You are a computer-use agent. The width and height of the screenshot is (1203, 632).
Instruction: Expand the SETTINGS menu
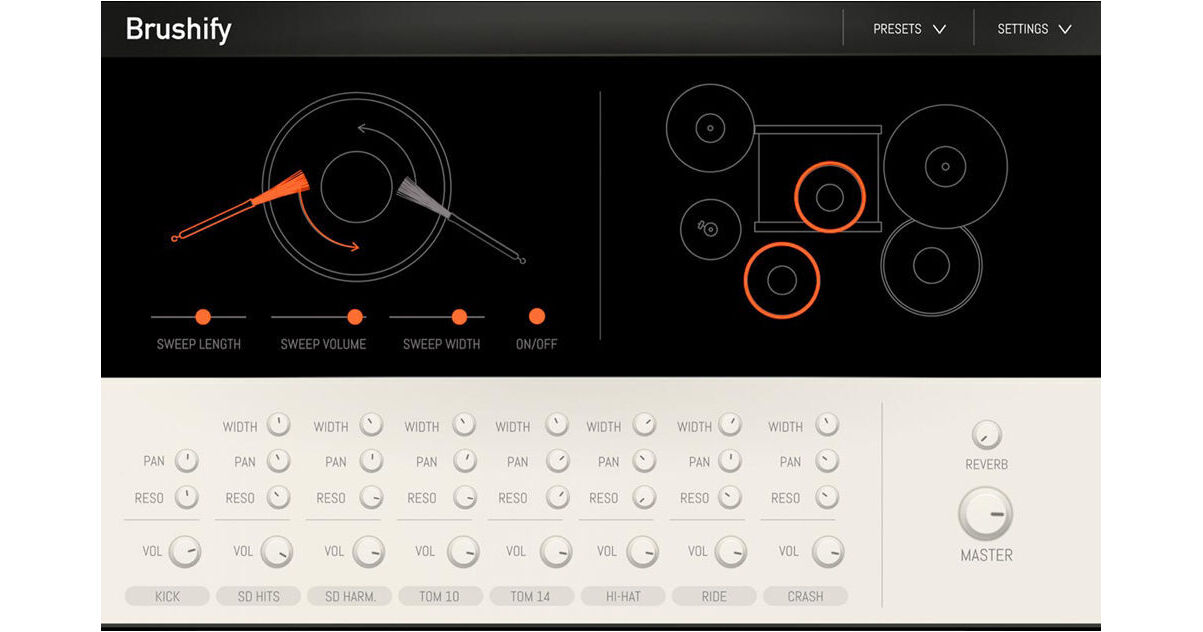(x=1033, y=29)
